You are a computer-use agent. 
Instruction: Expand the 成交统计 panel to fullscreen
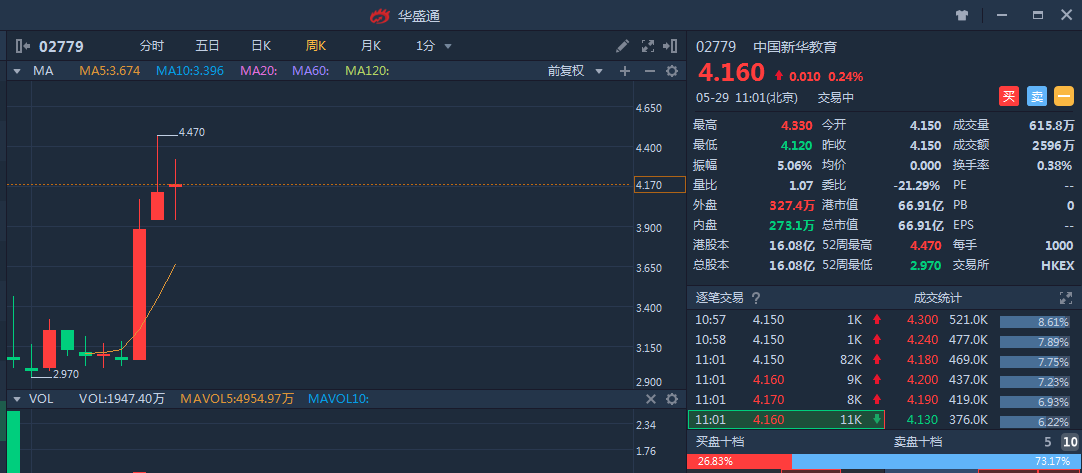(1065, 298)
